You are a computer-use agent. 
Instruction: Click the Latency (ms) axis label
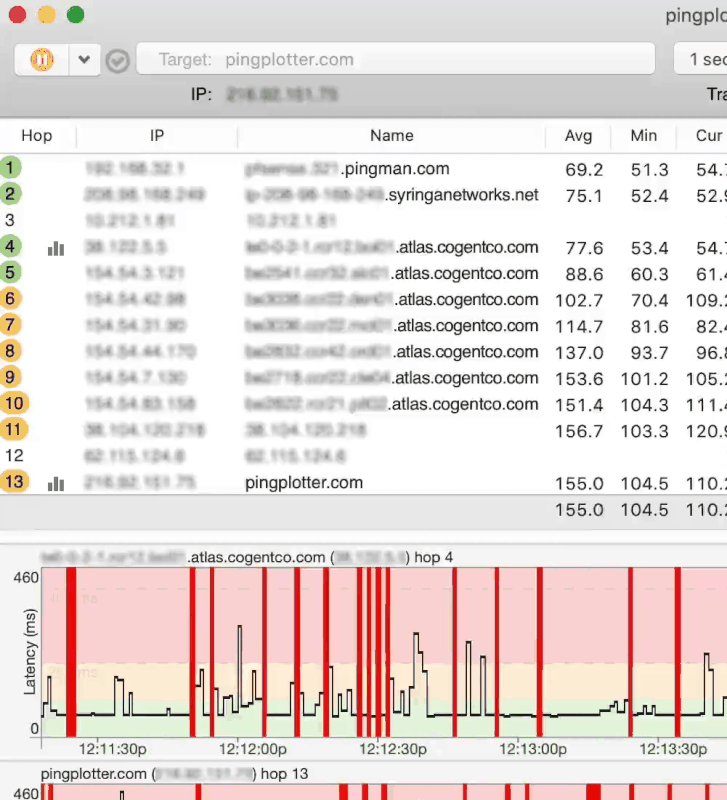pos(30,652)
